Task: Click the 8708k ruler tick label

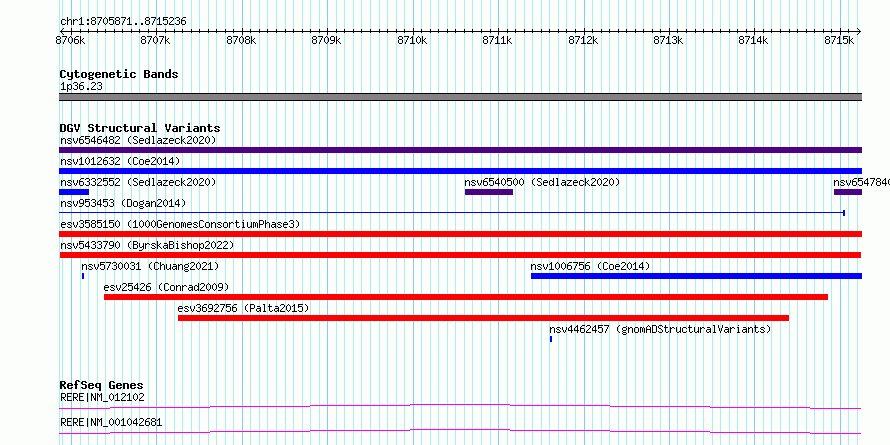Action: pos(242,40)
